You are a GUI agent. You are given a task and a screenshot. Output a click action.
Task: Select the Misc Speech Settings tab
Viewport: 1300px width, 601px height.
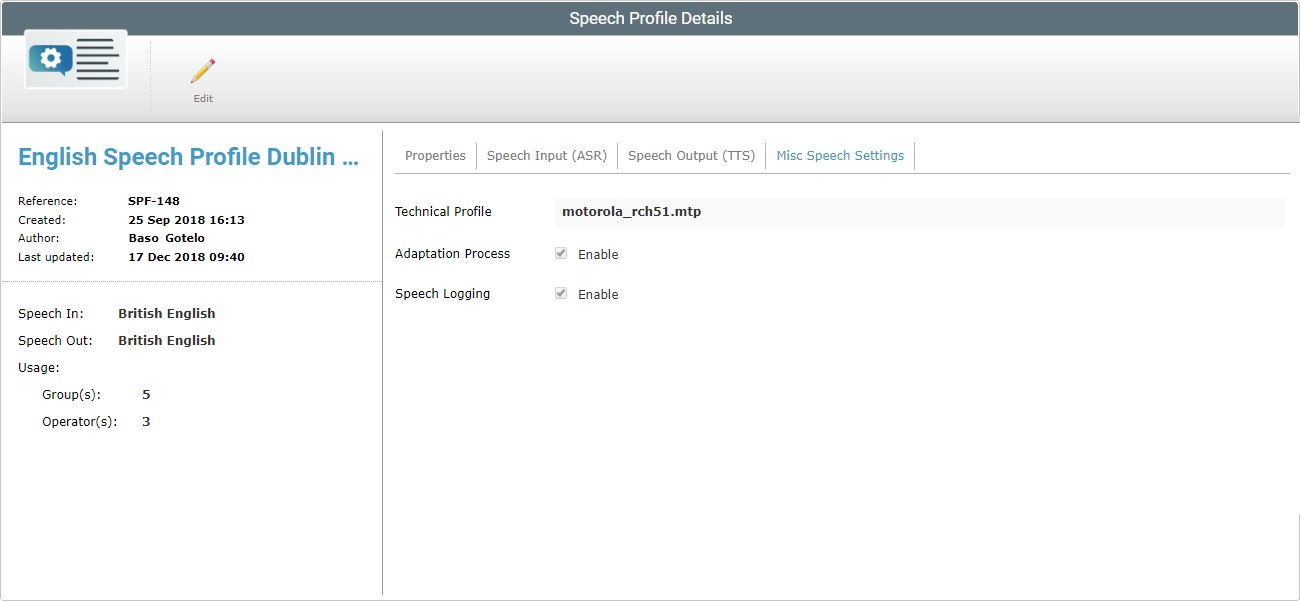(840, 155)
